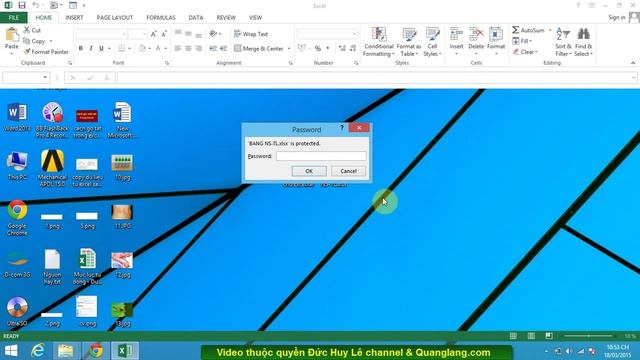Screen dimensions: 640x360
Task: Click the Delete cells icon
Action: pos(476,34)
